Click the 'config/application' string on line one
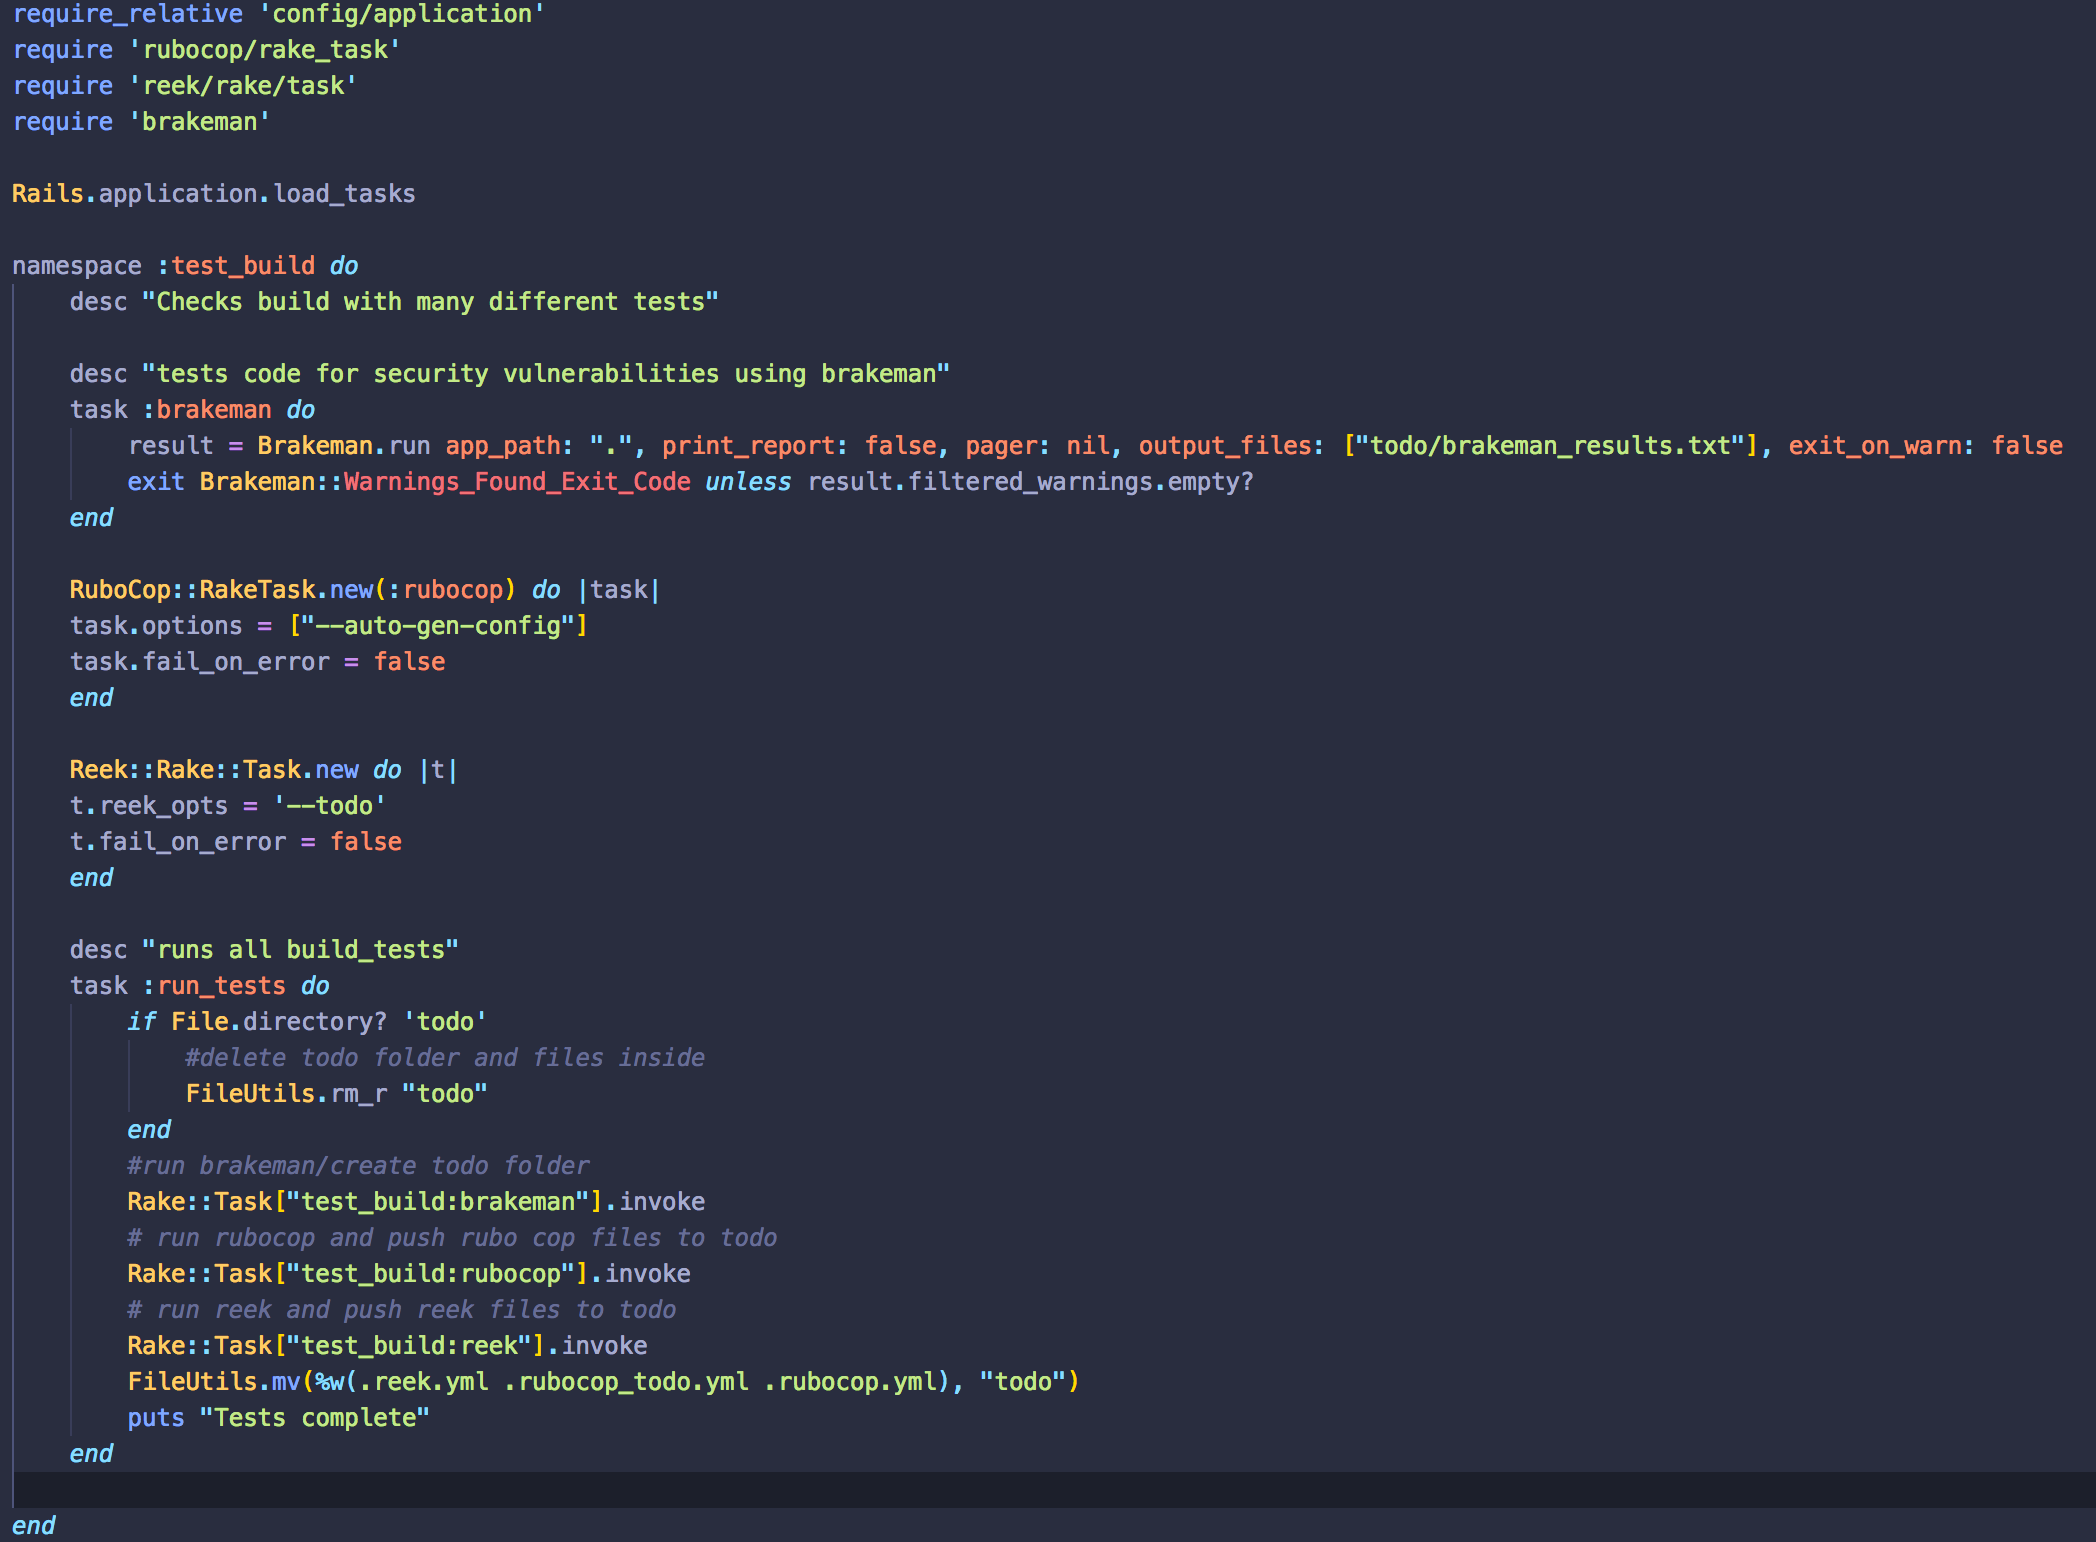 click(401, 14)
